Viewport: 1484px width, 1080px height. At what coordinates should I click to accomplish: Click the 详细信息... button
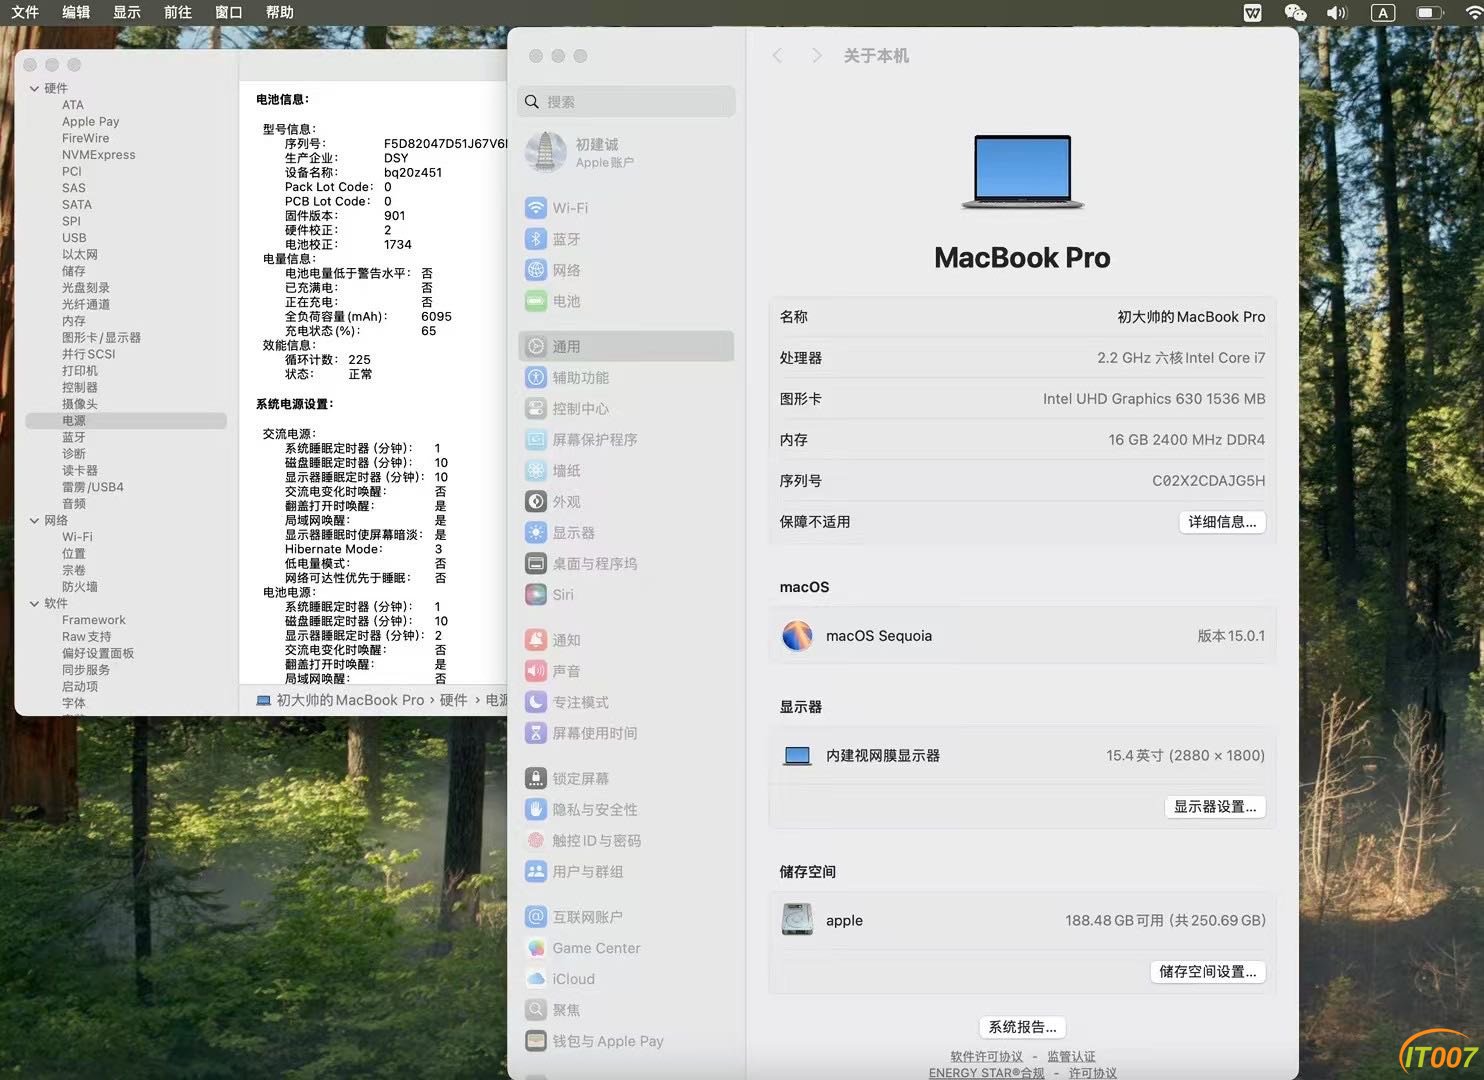[1222, 522]
